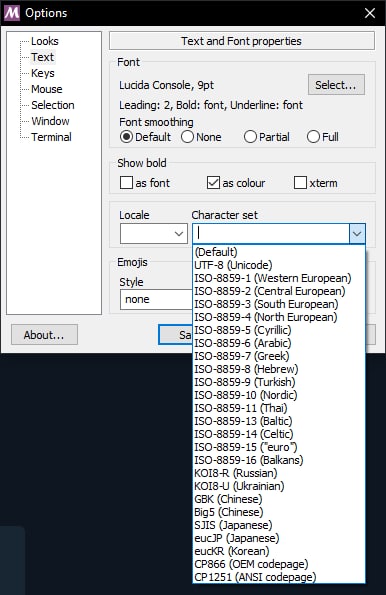Viewport: 386px width, 595px height.
Task: Select ISO-8859-11 (Thai)
Action: 279,408
